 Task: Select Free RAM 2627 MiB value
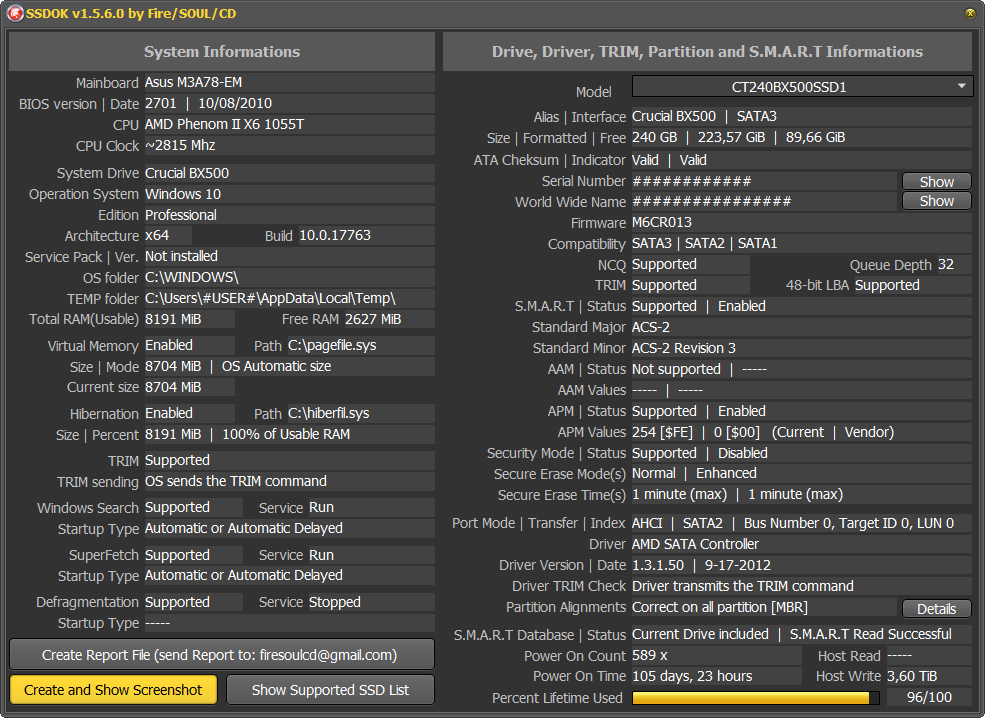point(389,319)
